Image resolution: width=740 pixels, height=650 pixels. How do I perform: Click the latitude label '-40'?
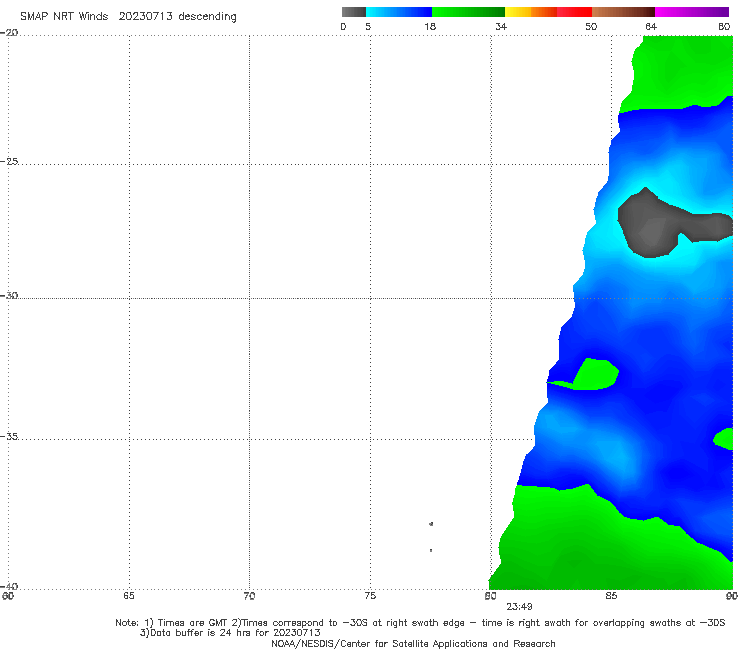click(9, 586)
